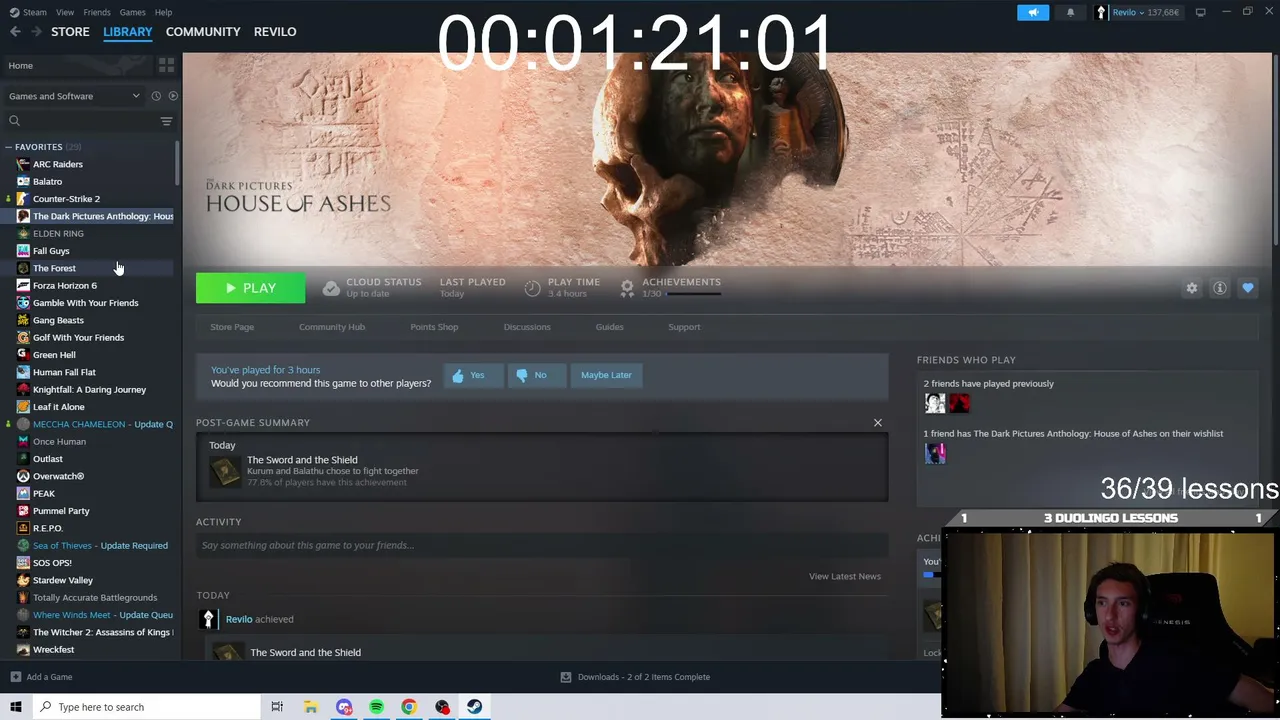Show game info panel icon

tap(1220, 288)
